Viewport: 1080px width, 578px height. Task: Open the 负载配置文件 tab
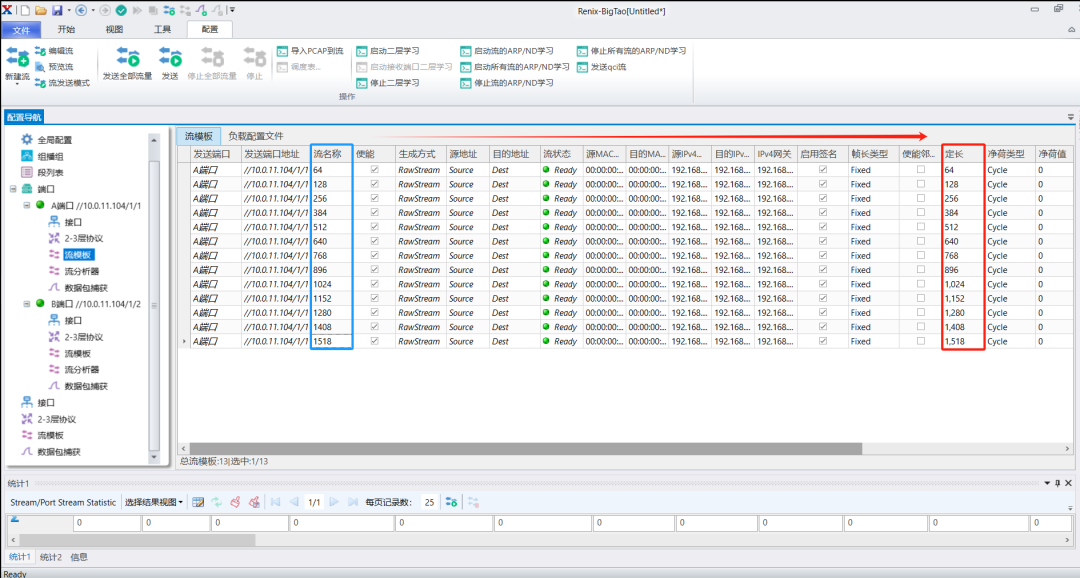255,136
